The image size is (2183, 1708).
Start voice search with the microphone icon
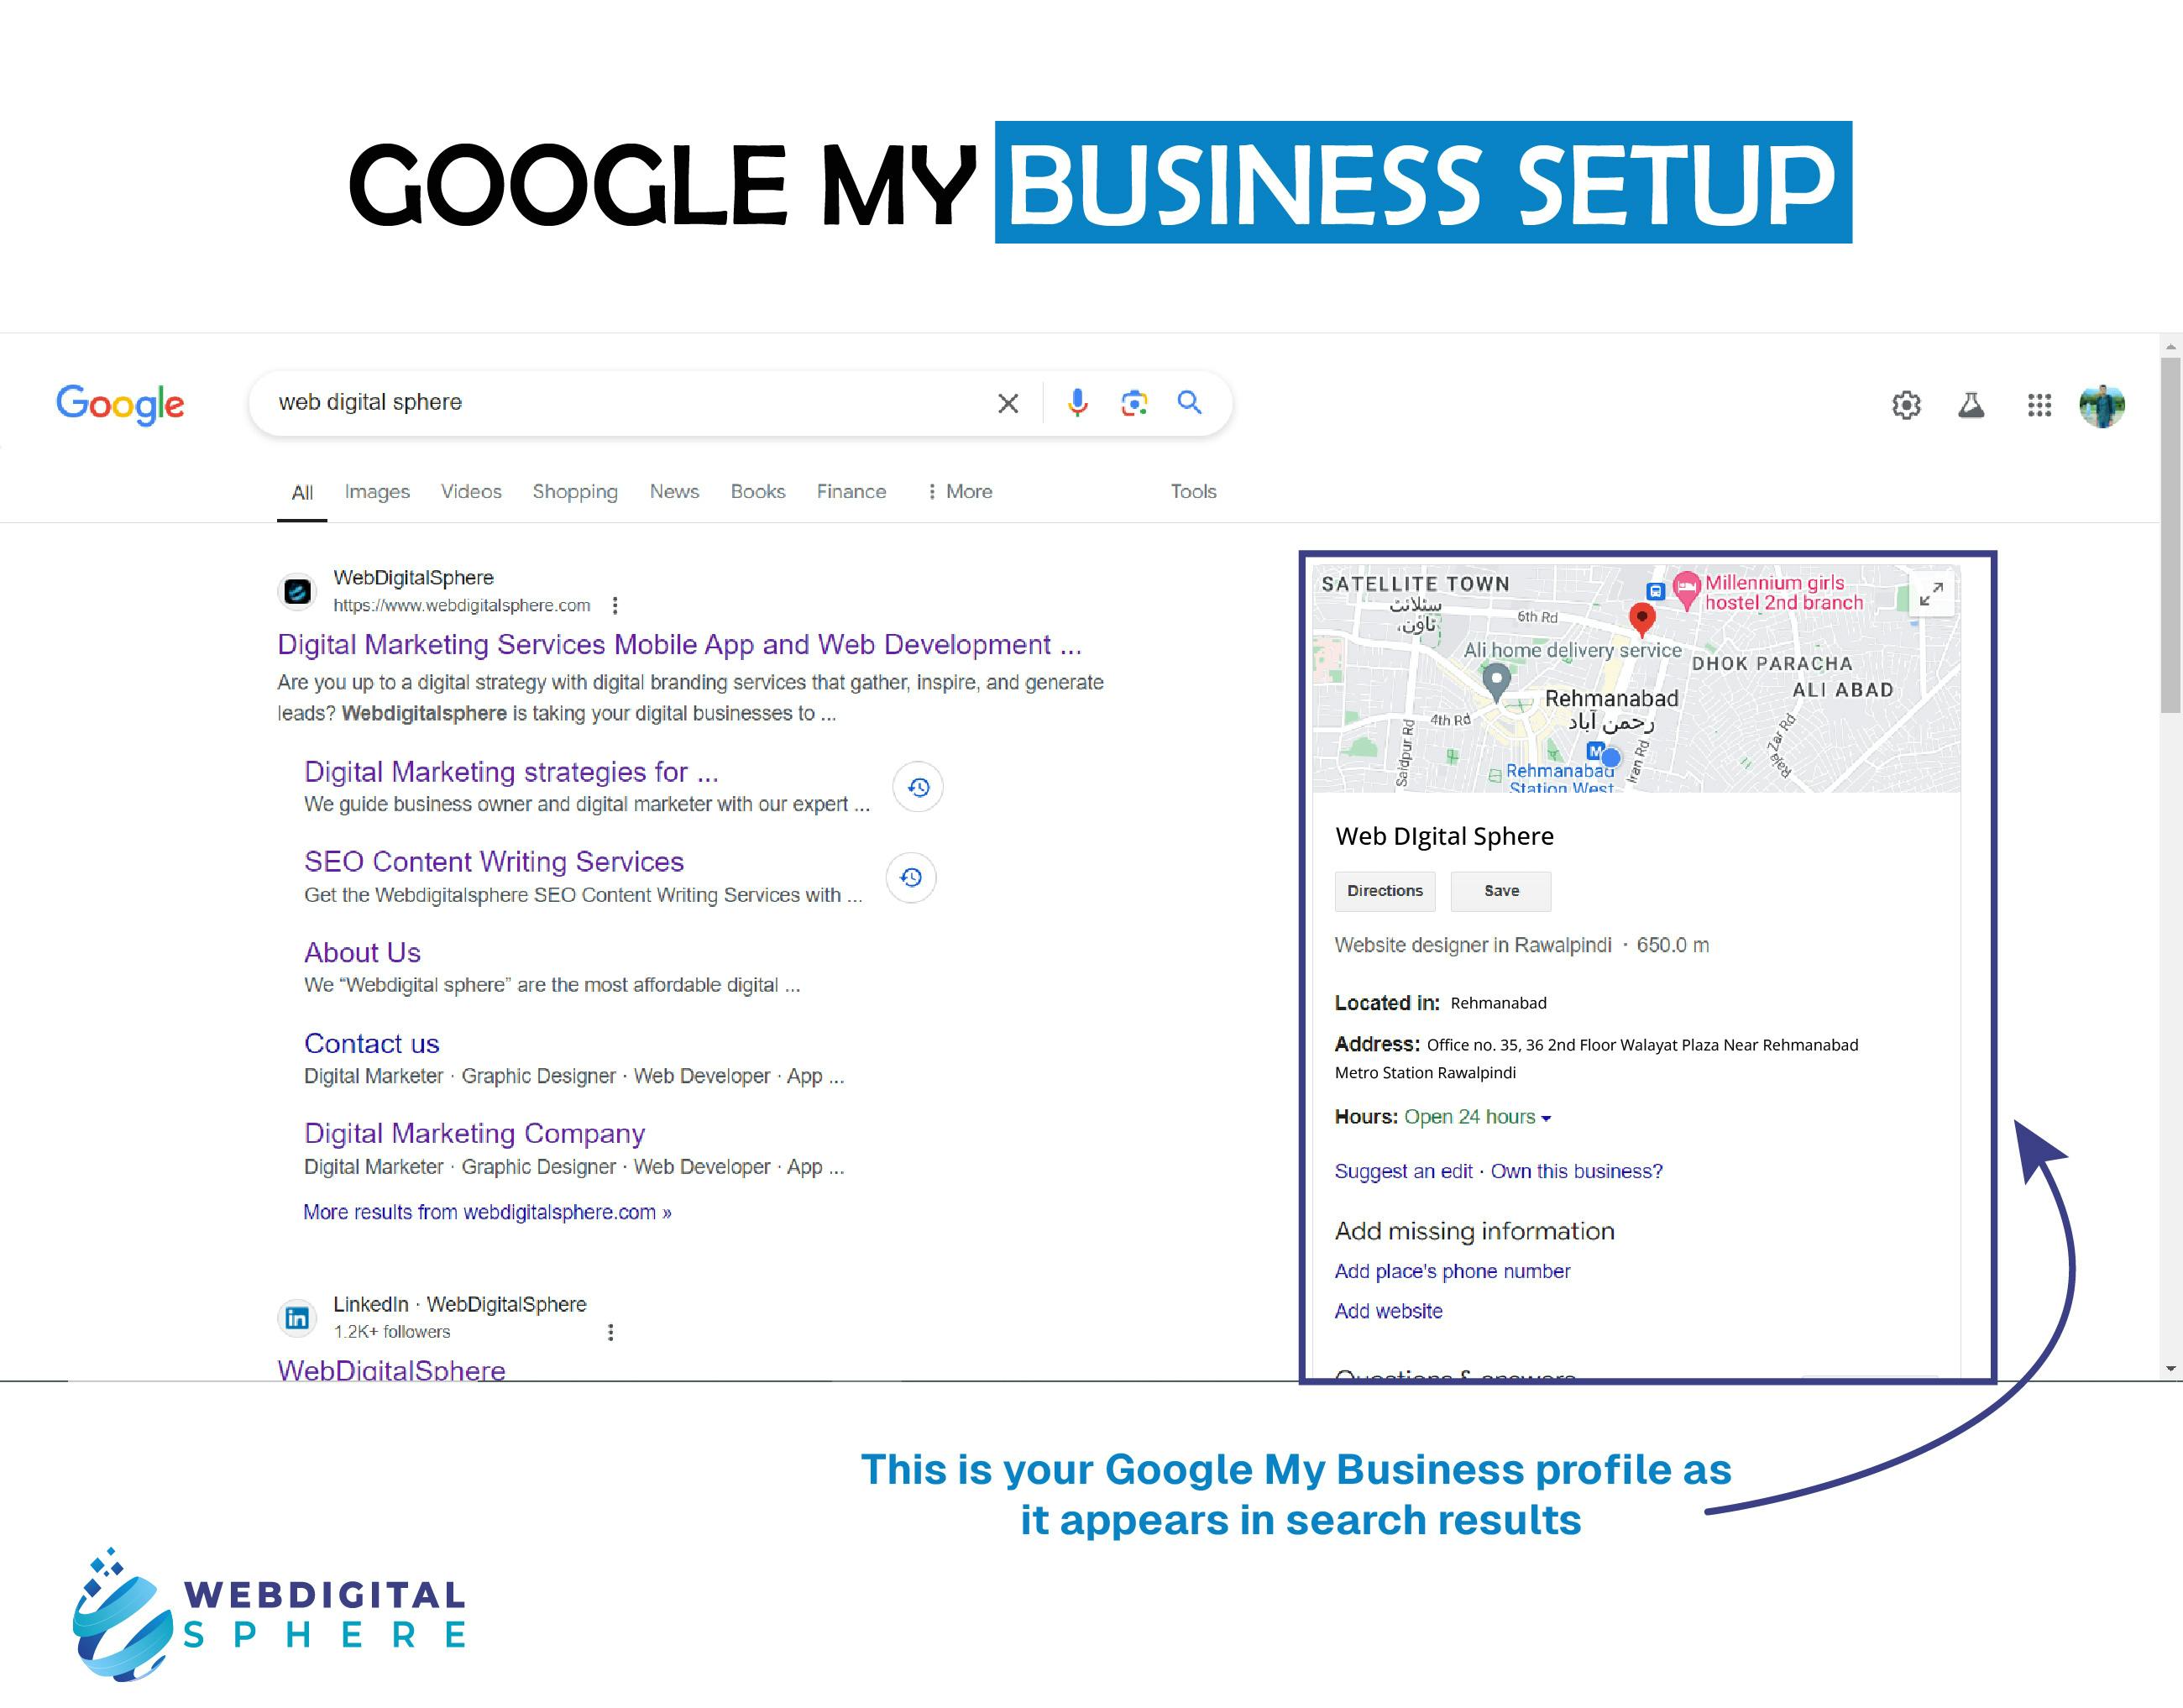[x=1077, y=402]
